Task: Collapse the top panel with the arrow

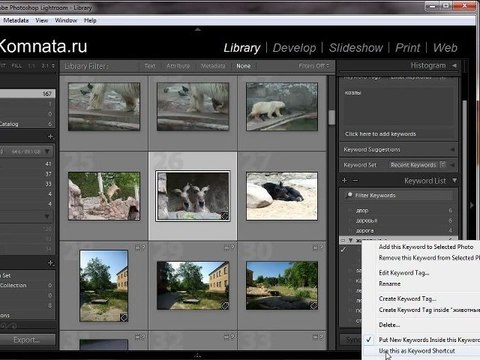Action: (198, 30)
